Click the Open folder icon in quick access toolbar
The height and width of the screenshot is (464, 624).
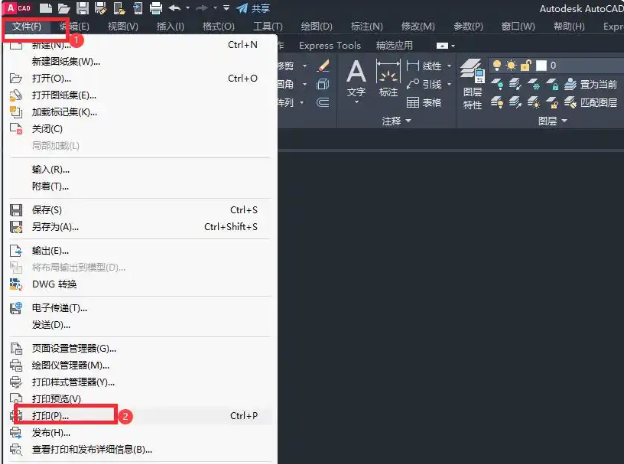(64, 8)
